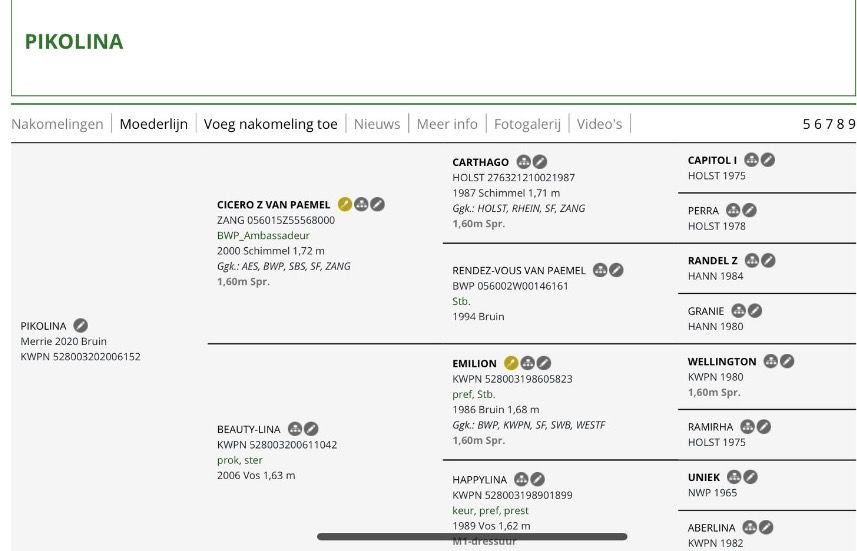Open the pedigree tree icon for UNIEK

tap(735, 477)
